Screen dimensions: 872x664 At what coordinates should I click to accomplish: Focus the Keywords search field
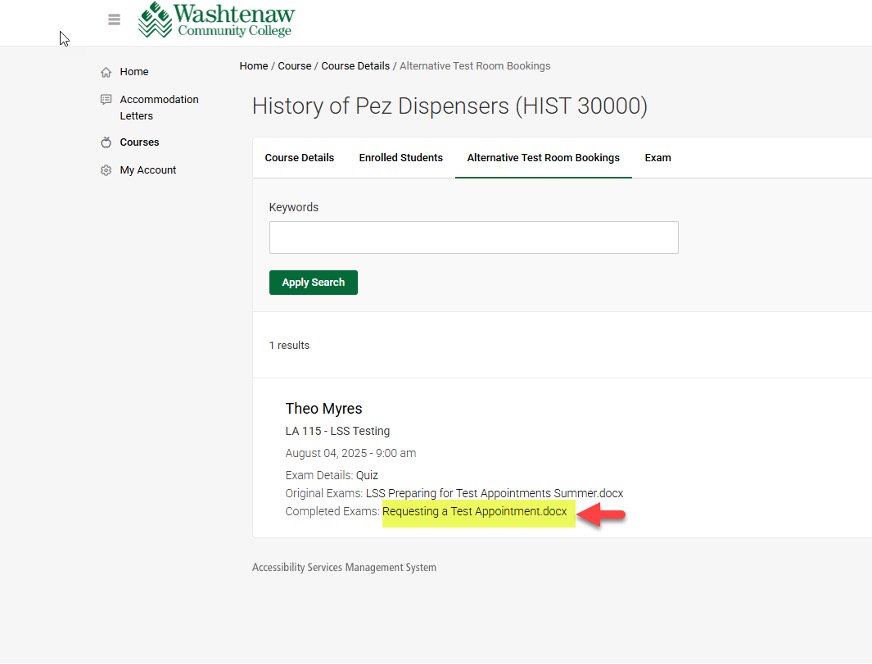click(x=474, y=237)
